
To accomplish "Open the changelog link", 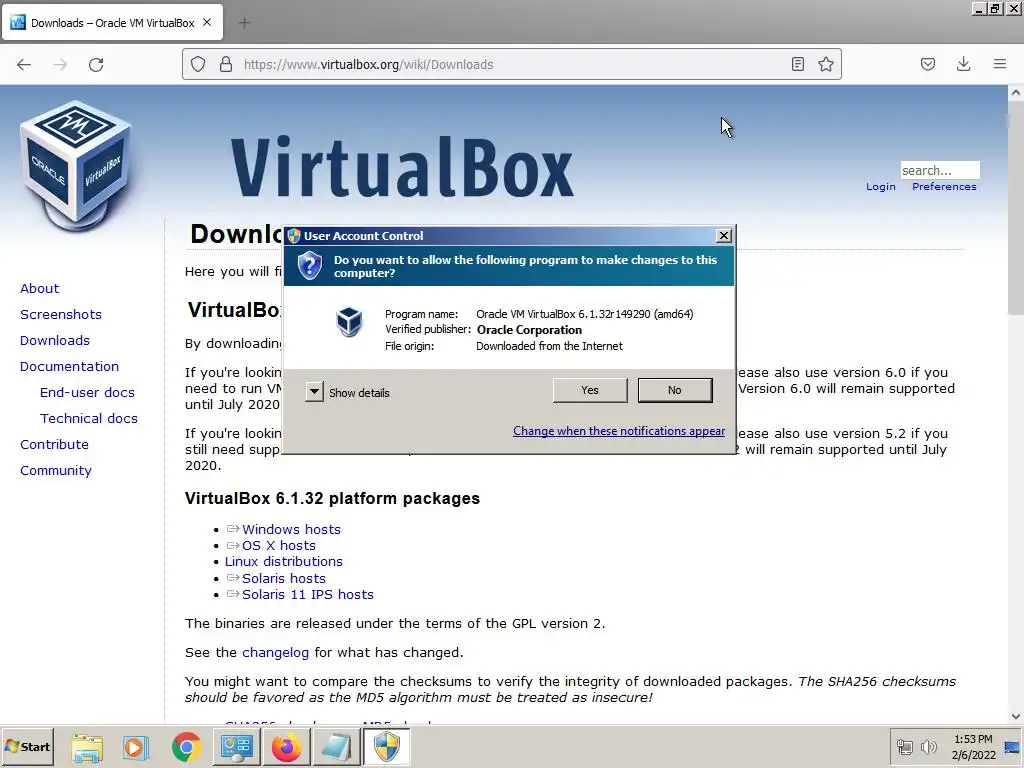I will 275,653.
